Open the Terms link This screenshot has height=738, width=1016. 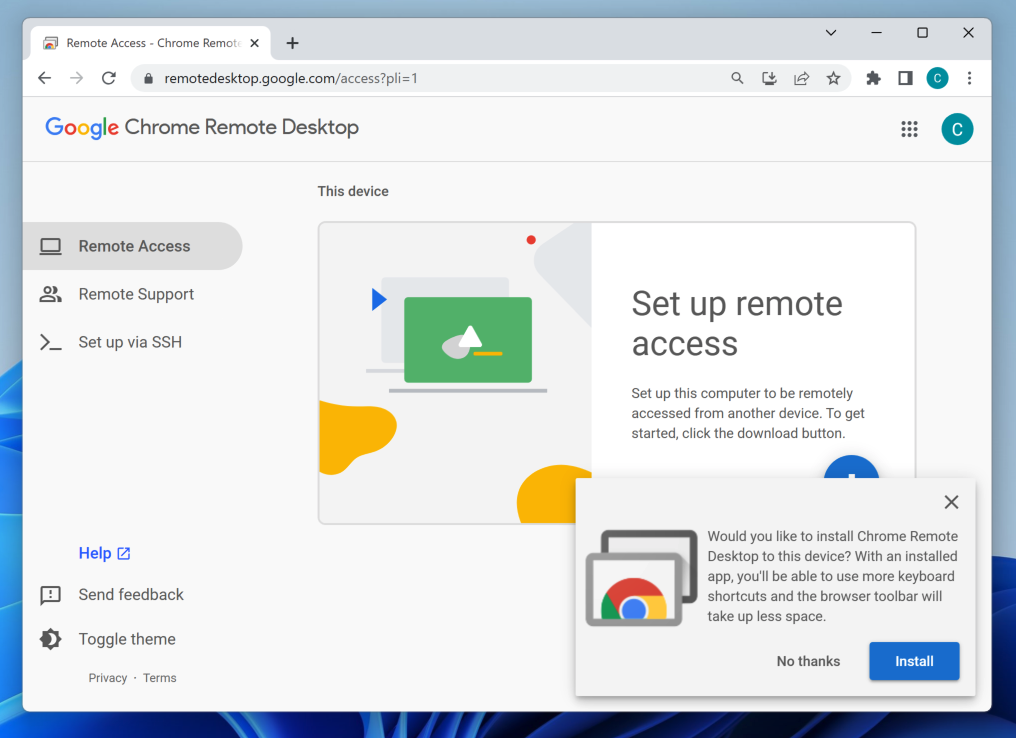159,678
